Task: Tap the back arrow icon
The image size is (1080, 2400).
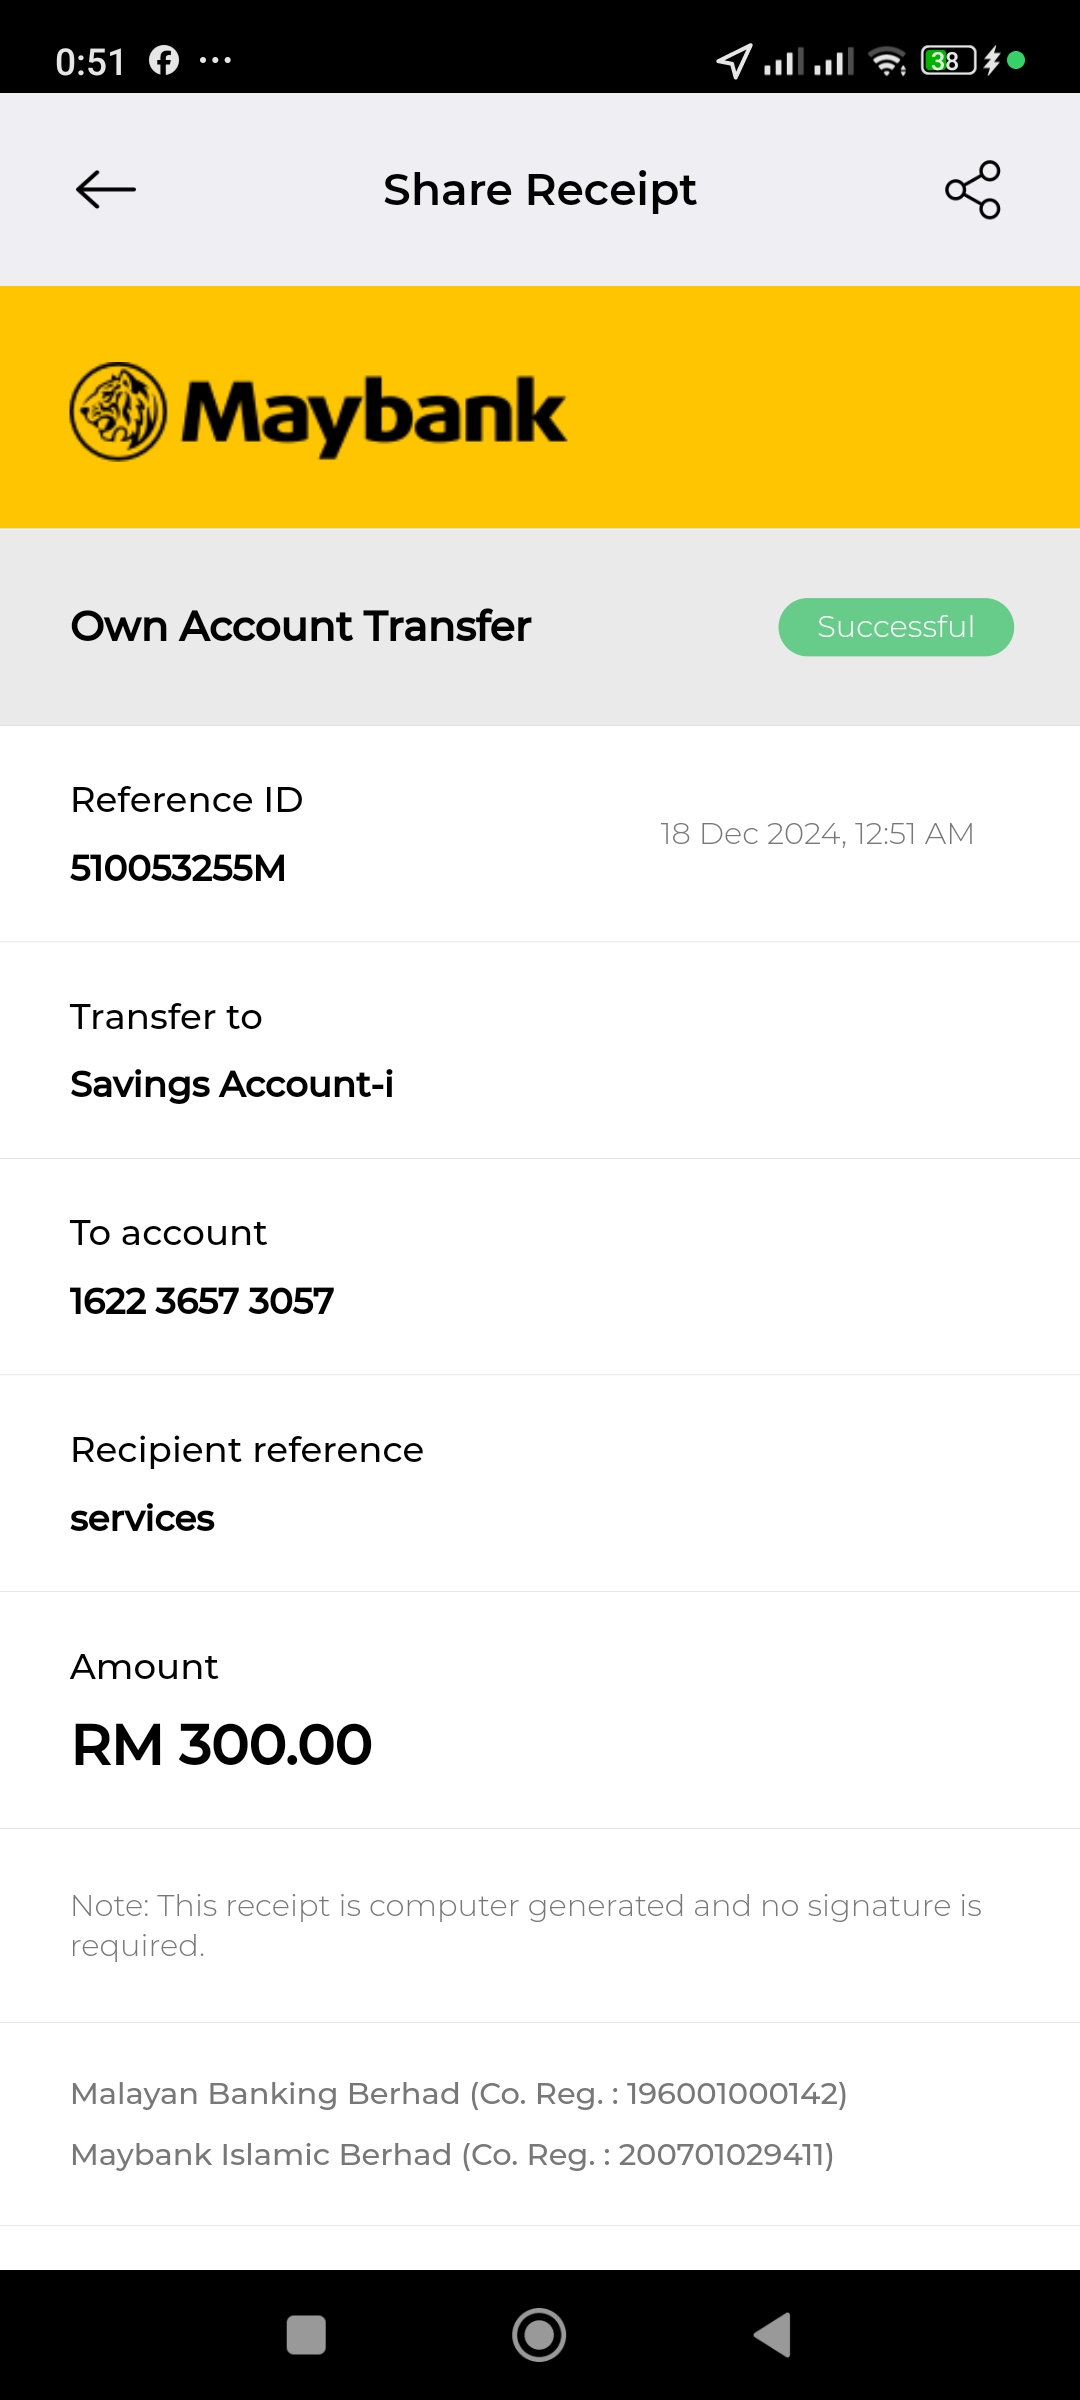Action: 106,189
